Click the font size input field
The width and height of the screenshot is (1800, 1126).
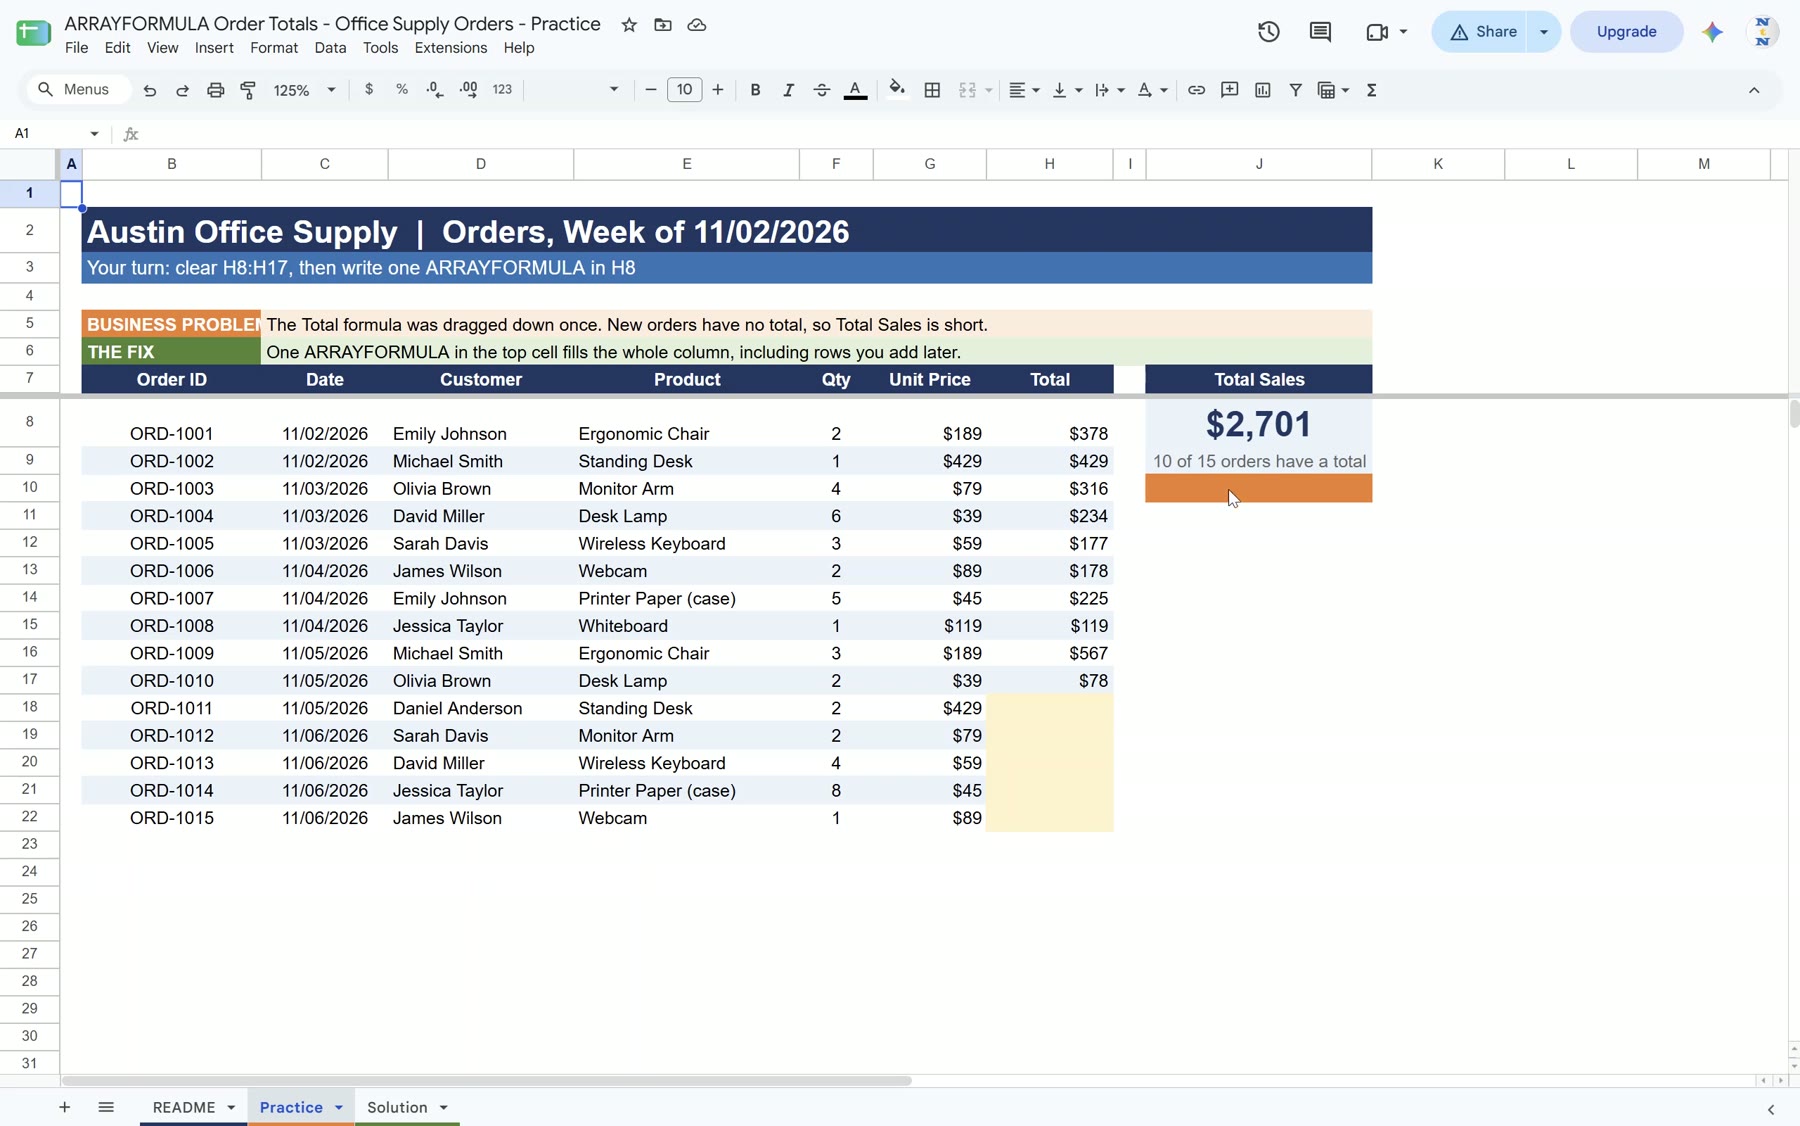[684, 90]
